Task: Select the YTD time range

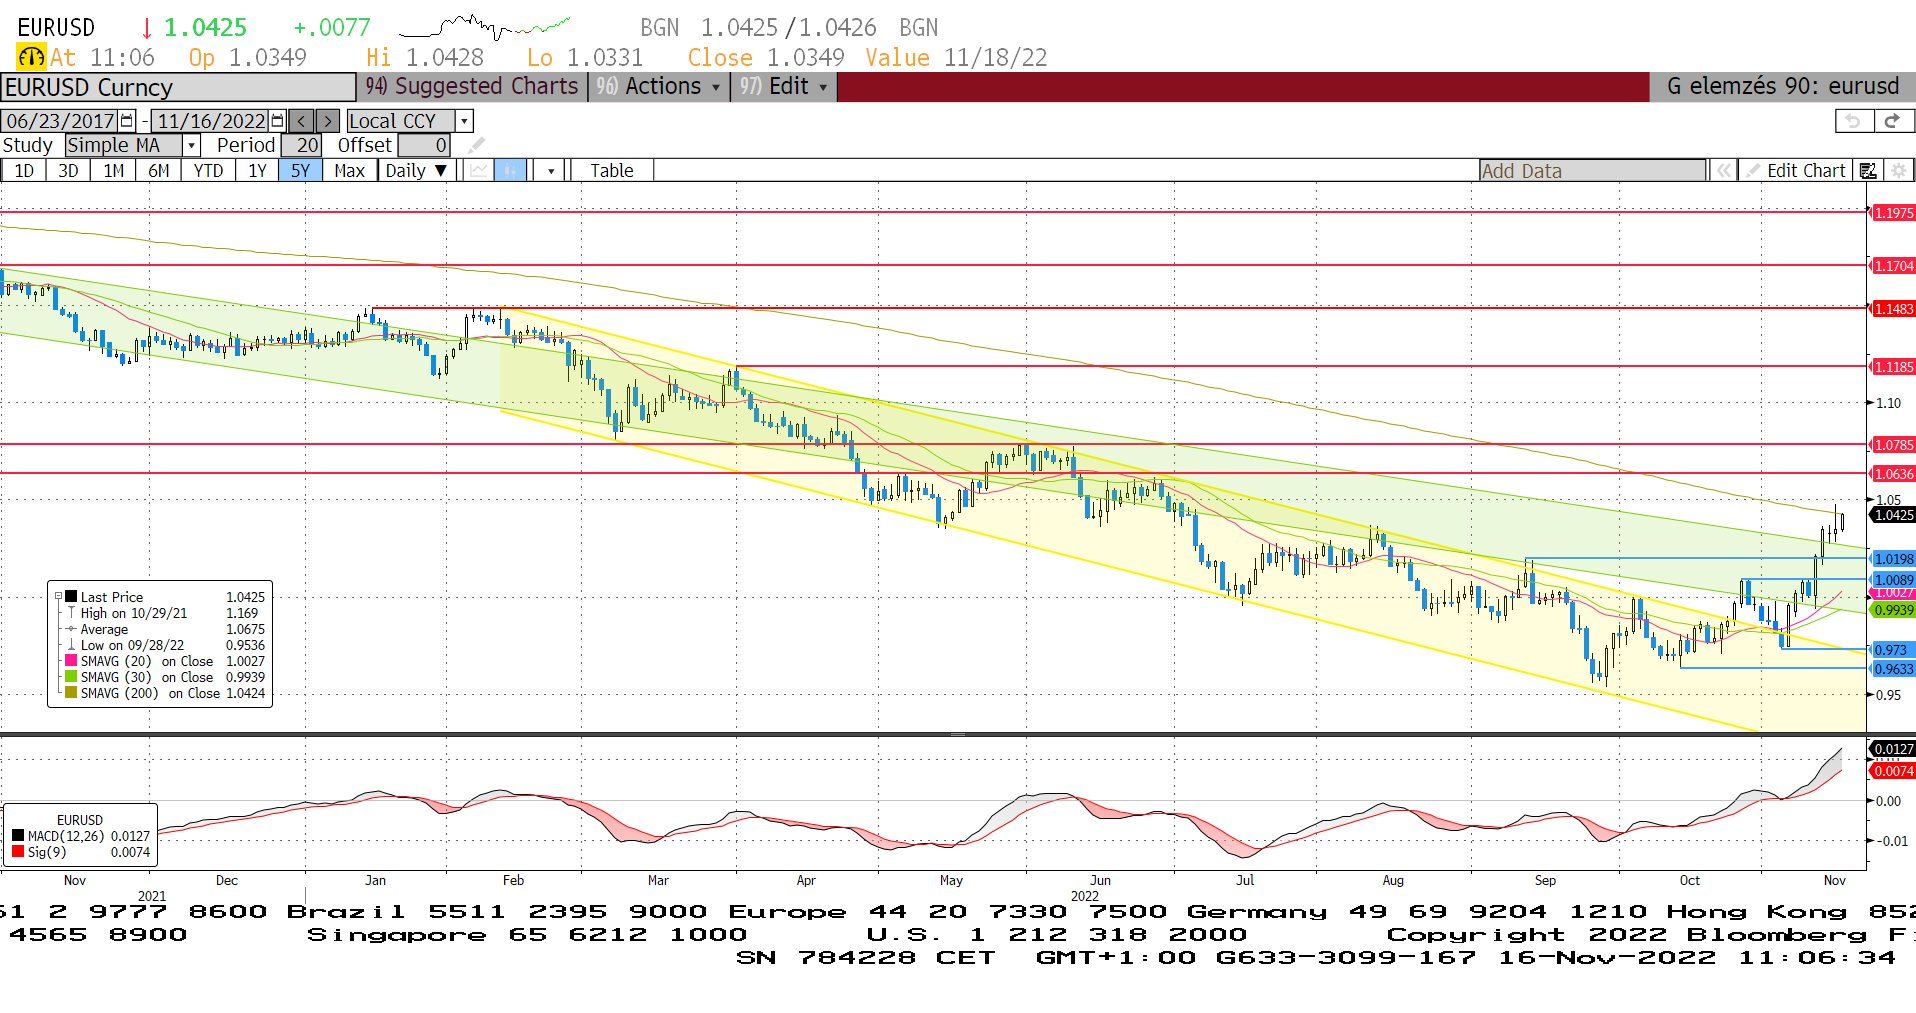Action: pos(208,171)
